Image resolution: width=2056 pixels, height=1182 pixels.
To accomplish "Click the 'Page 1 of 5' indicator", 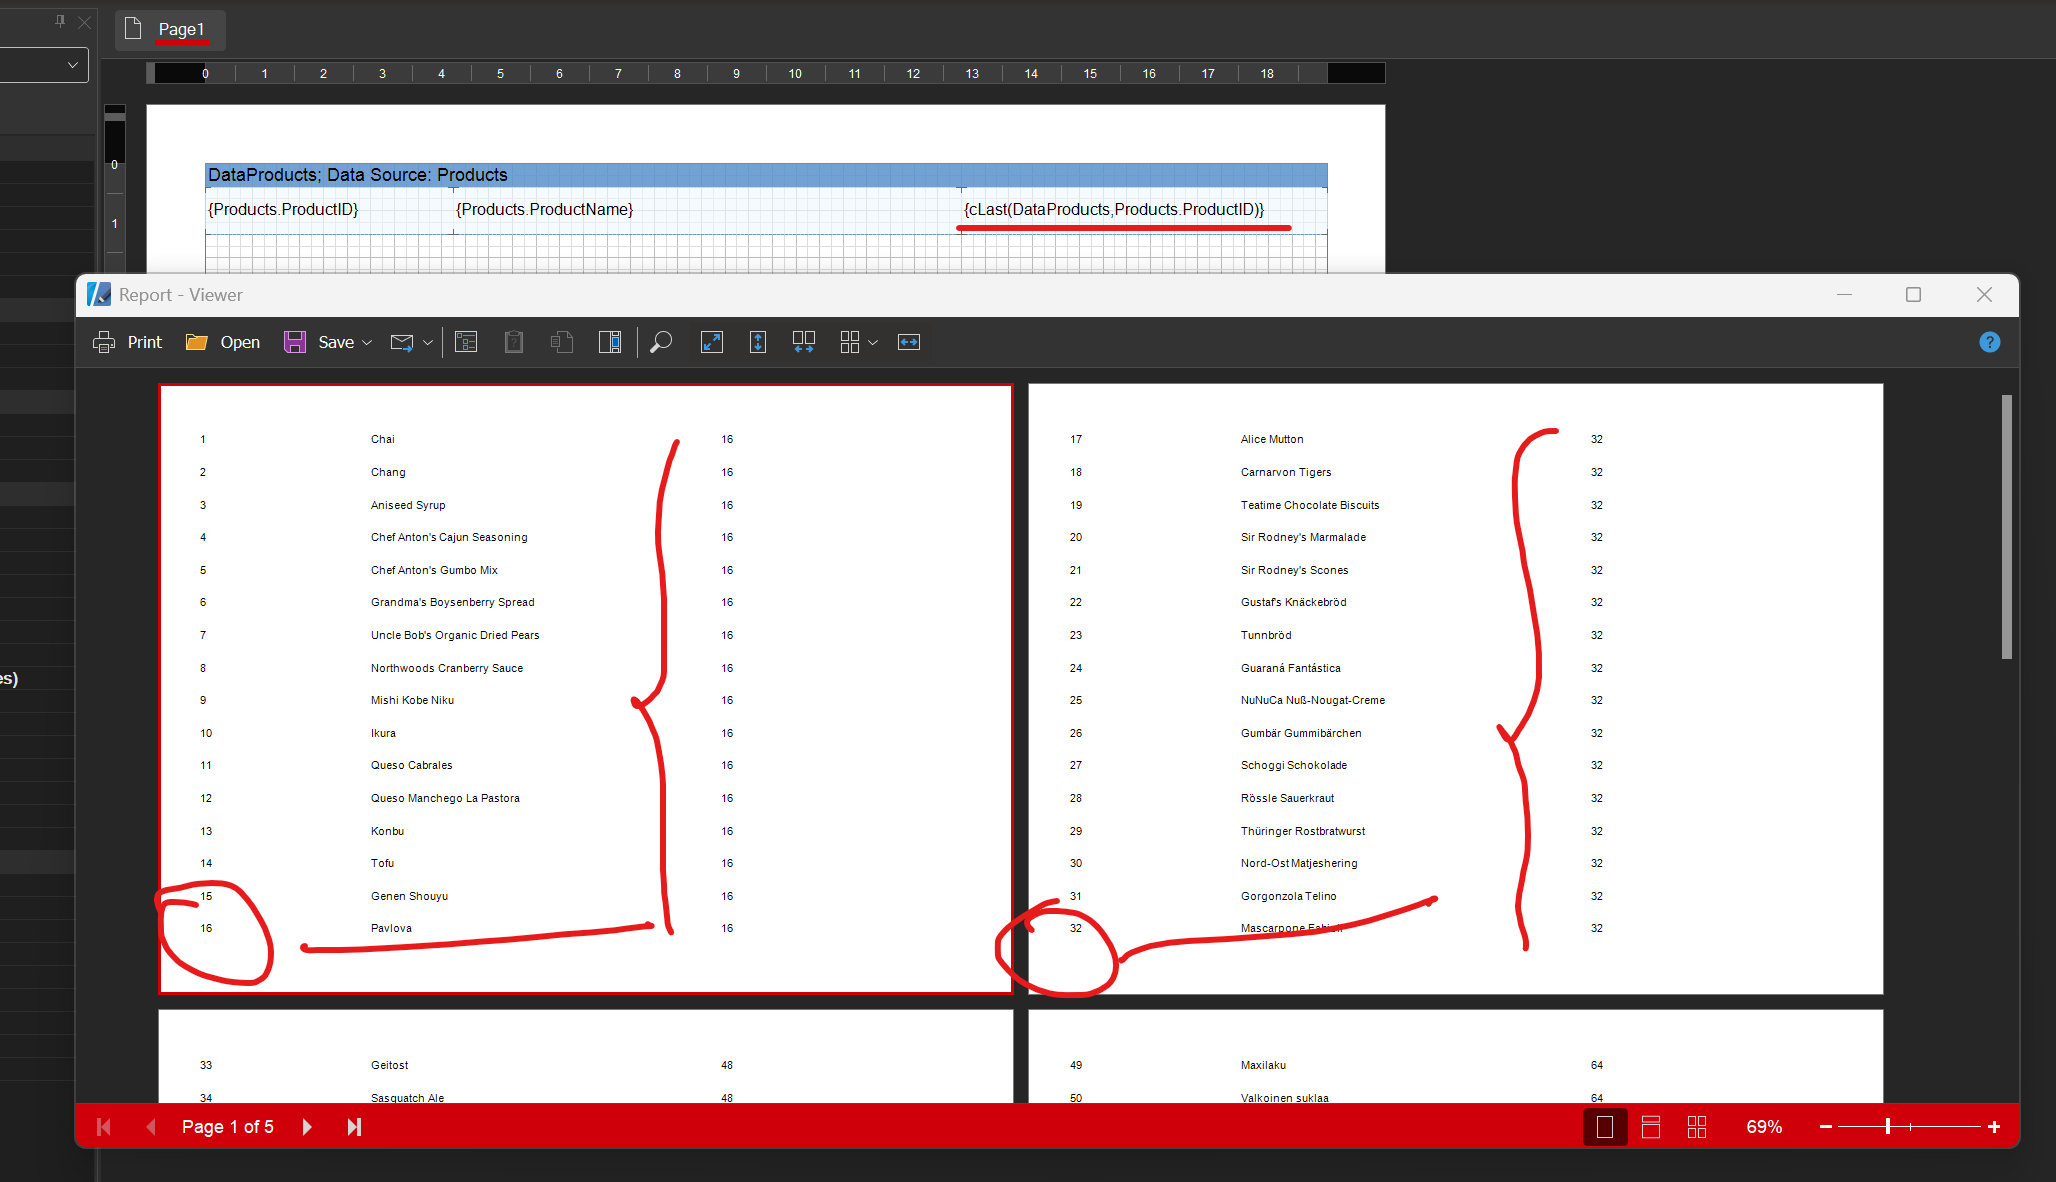I will (228, 1127).
